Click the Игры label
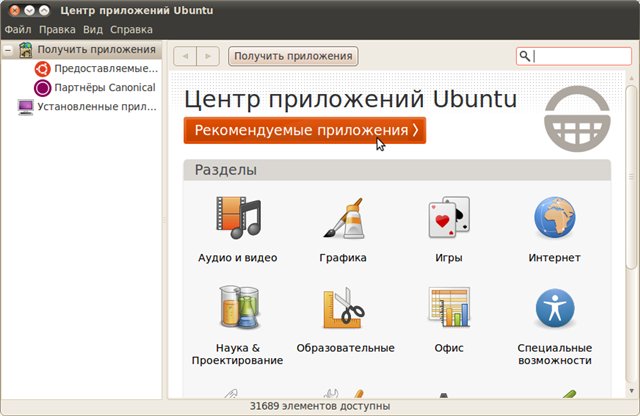This screenshot has height=416, width=640. (x=449, y=258)
